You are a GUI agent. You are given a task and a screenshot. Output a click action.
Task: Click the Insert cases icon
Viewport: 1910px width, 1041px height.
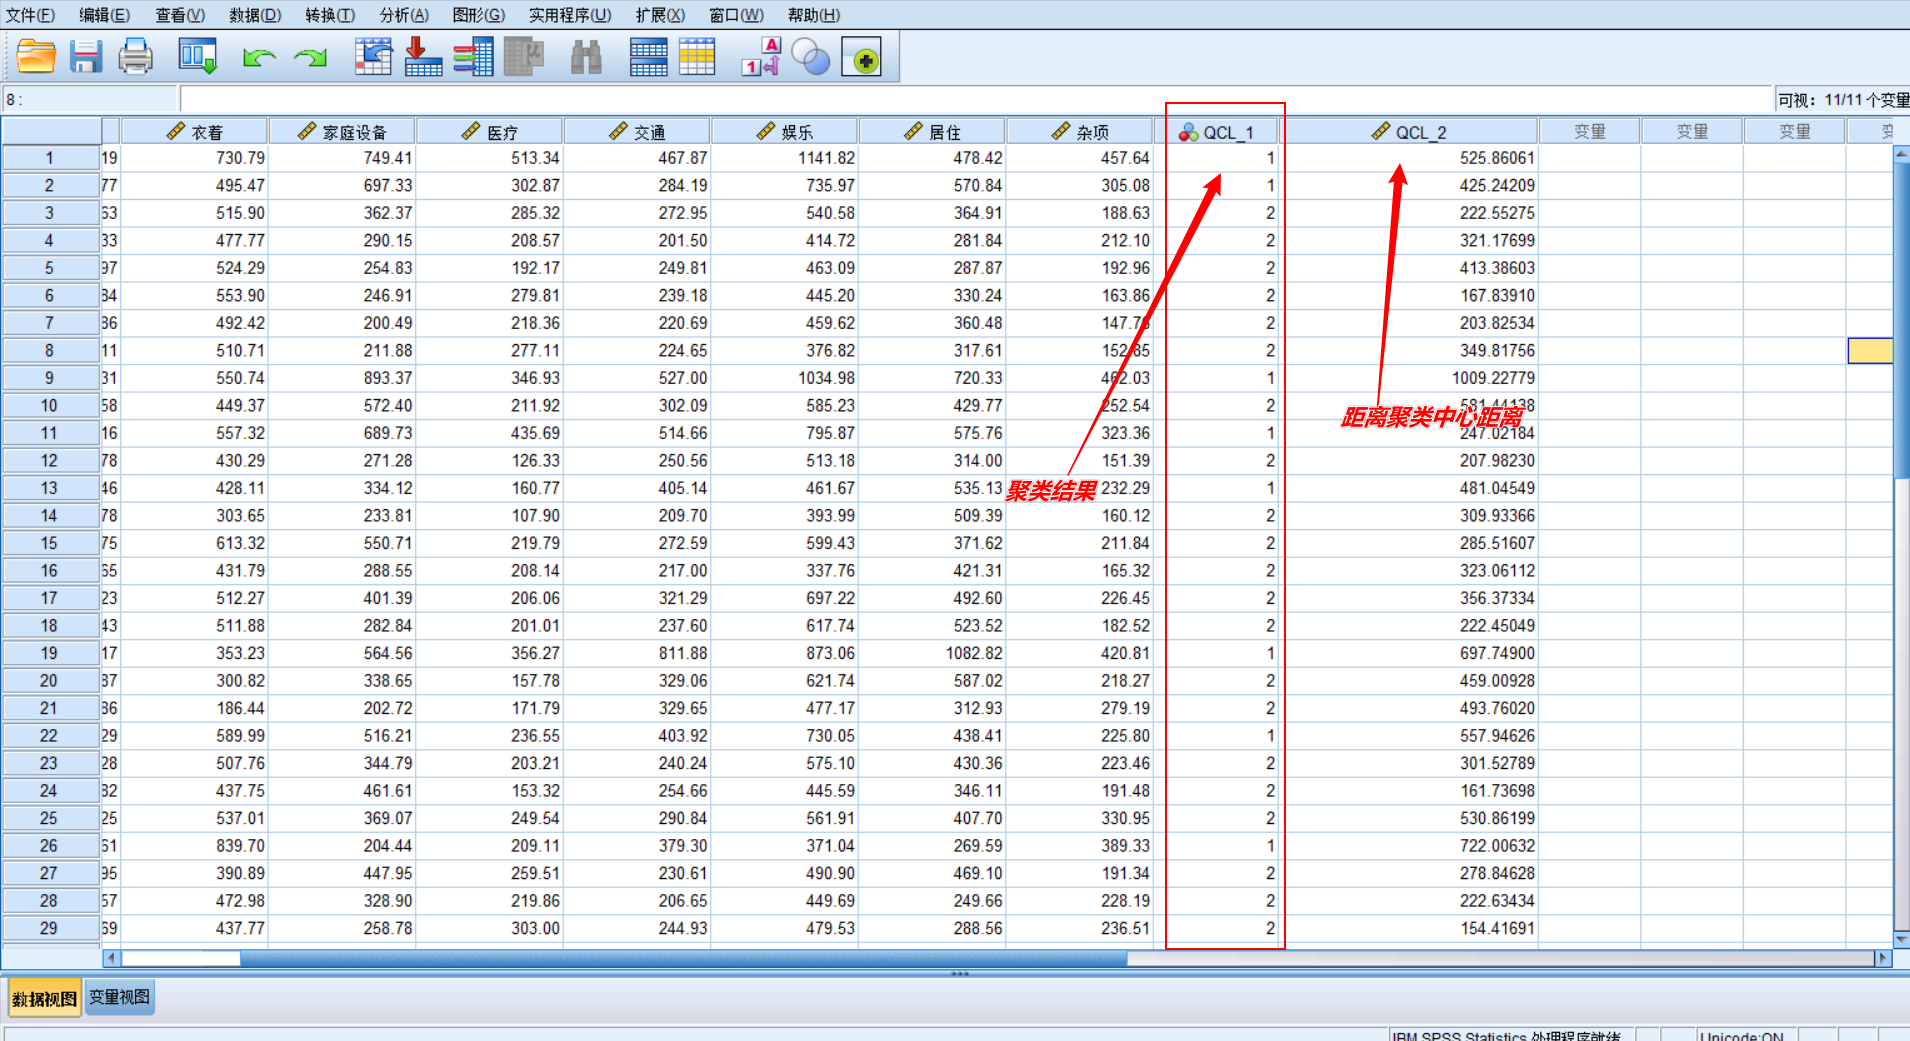pyautogui.click(x=648, y=57)
